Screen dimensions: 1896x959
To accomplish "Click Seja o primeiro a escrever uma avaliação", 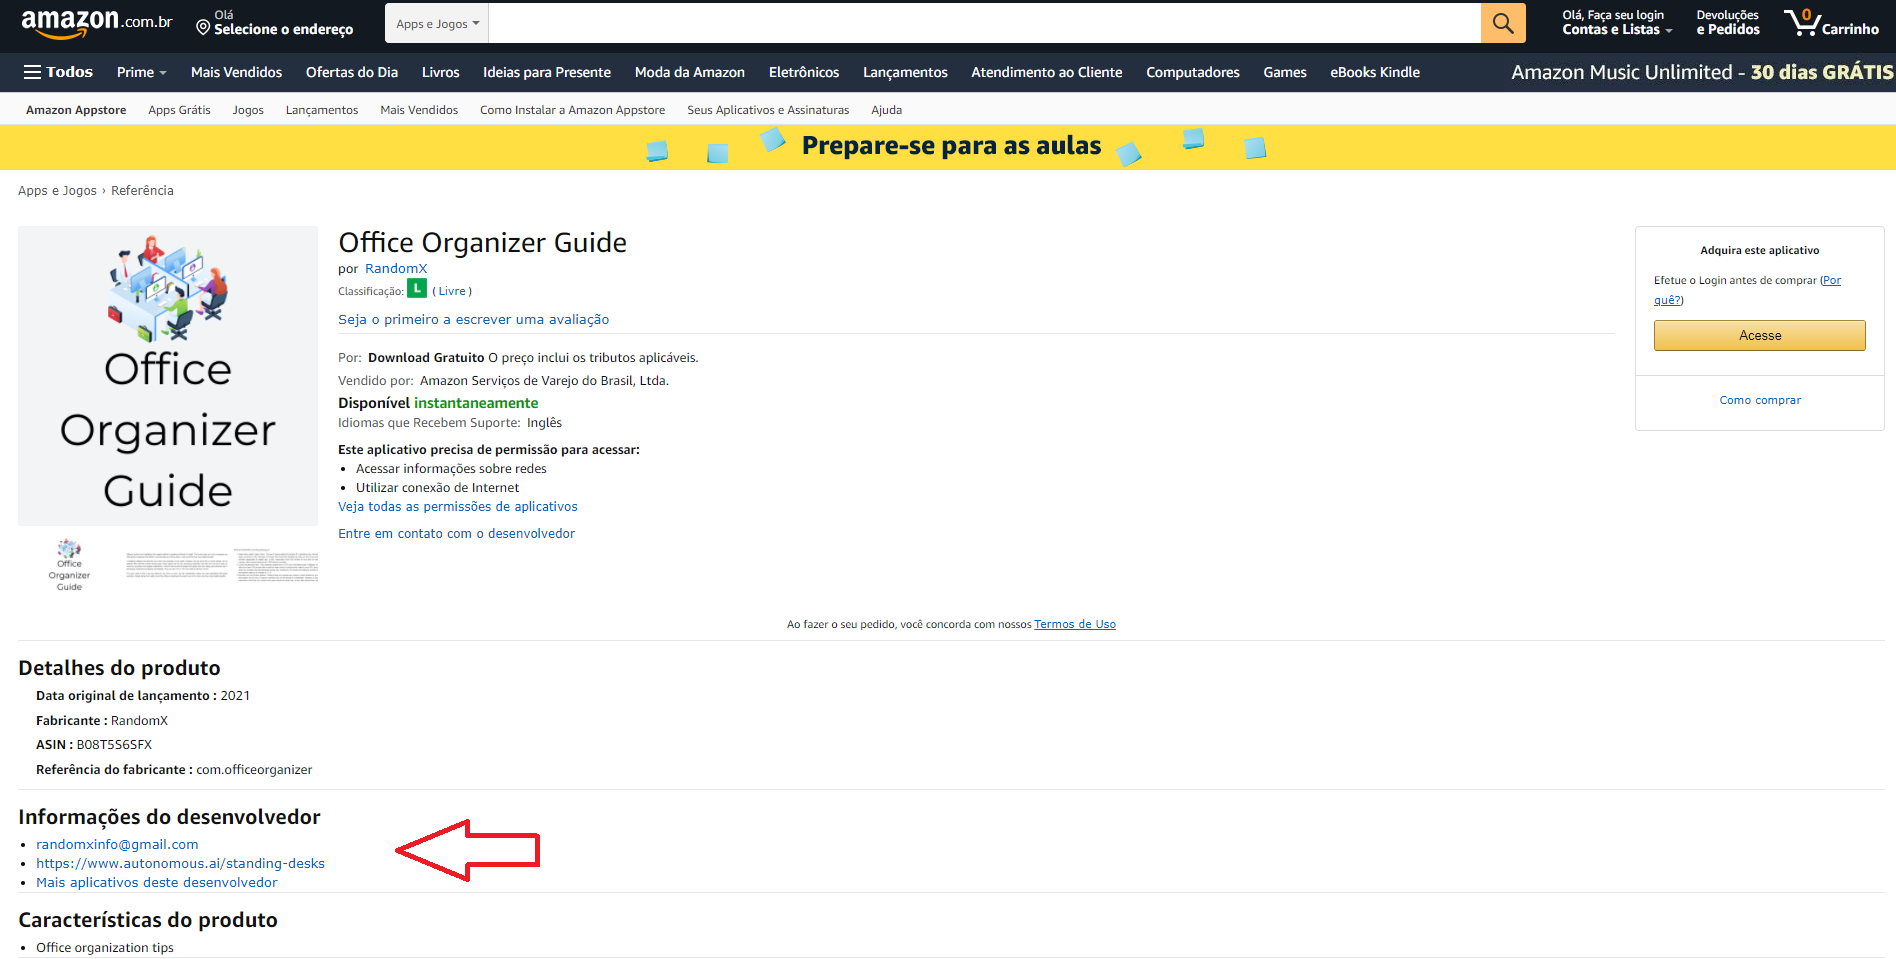I will click(473, 319).
